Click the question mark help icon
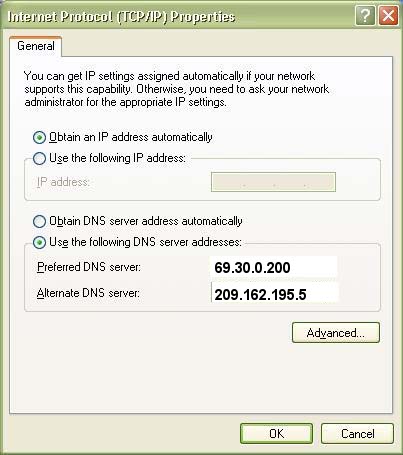The width and height of the screenshot is (403, 455). (x=365, y=16)
